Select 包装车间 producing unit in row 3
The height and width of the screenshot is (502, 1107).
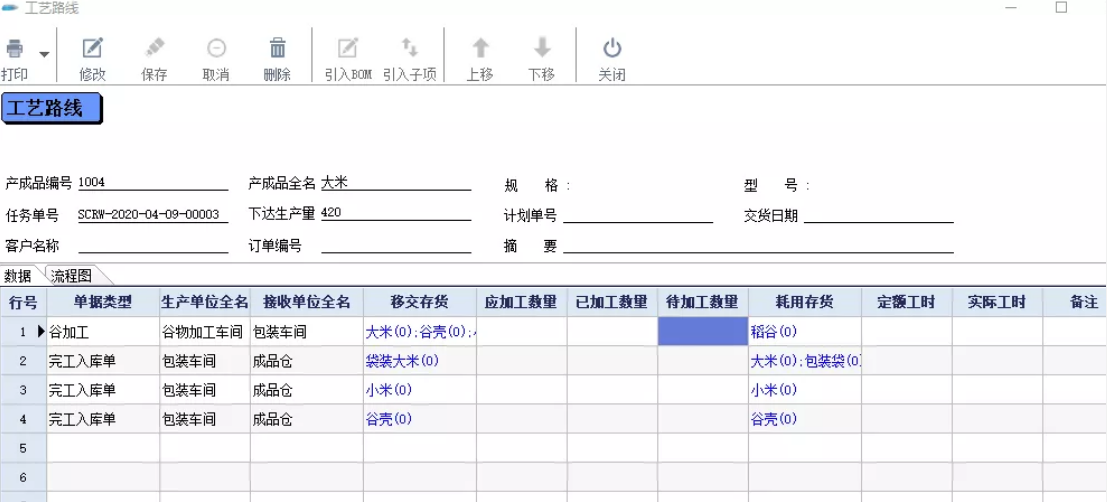pyautogui.click(x=205, y=390)
